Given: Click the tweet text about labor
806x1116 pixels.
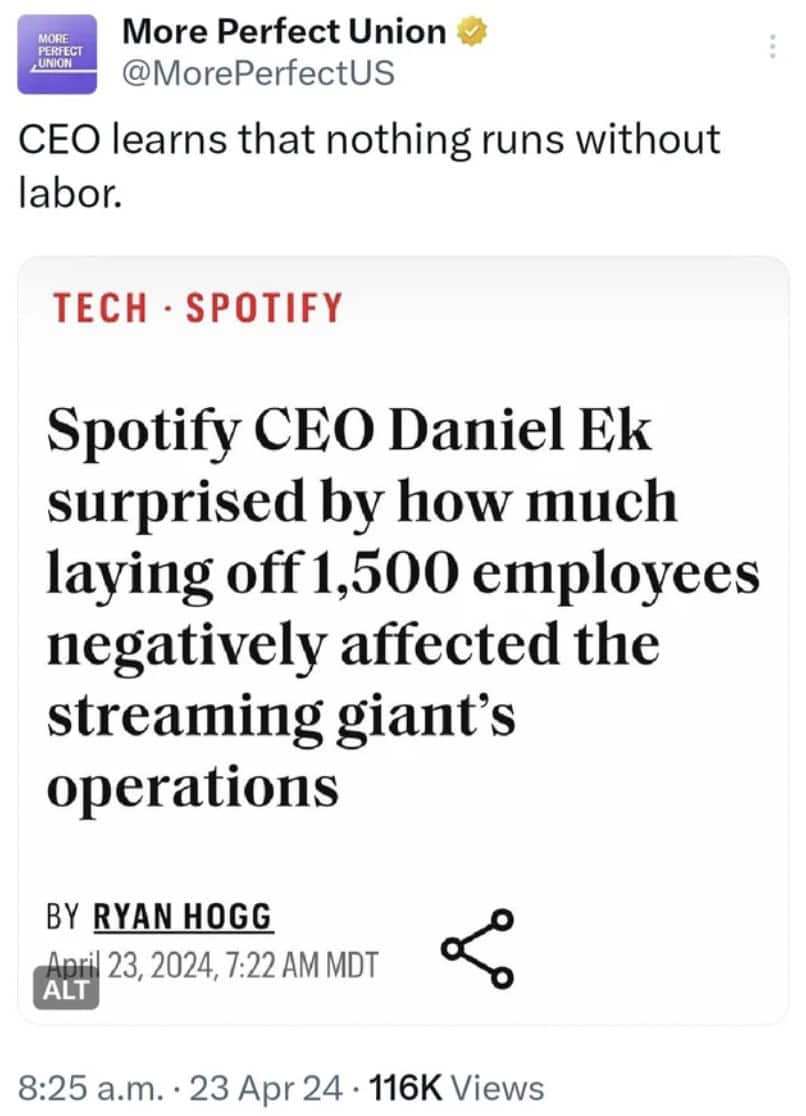Looking at the screenshot, I should 370,161.
